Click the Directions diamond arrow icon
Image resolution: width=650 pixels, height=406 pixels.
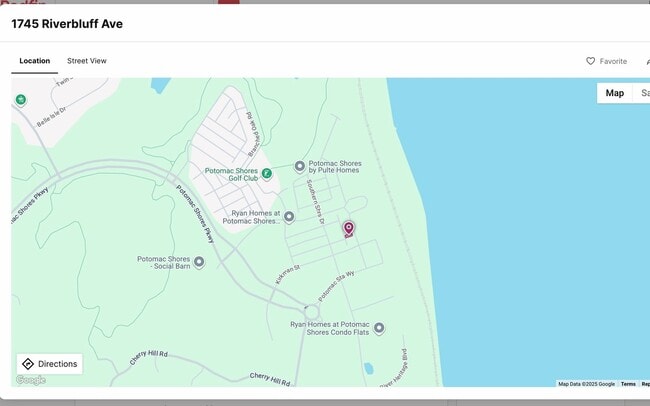(x=28, y=364)
